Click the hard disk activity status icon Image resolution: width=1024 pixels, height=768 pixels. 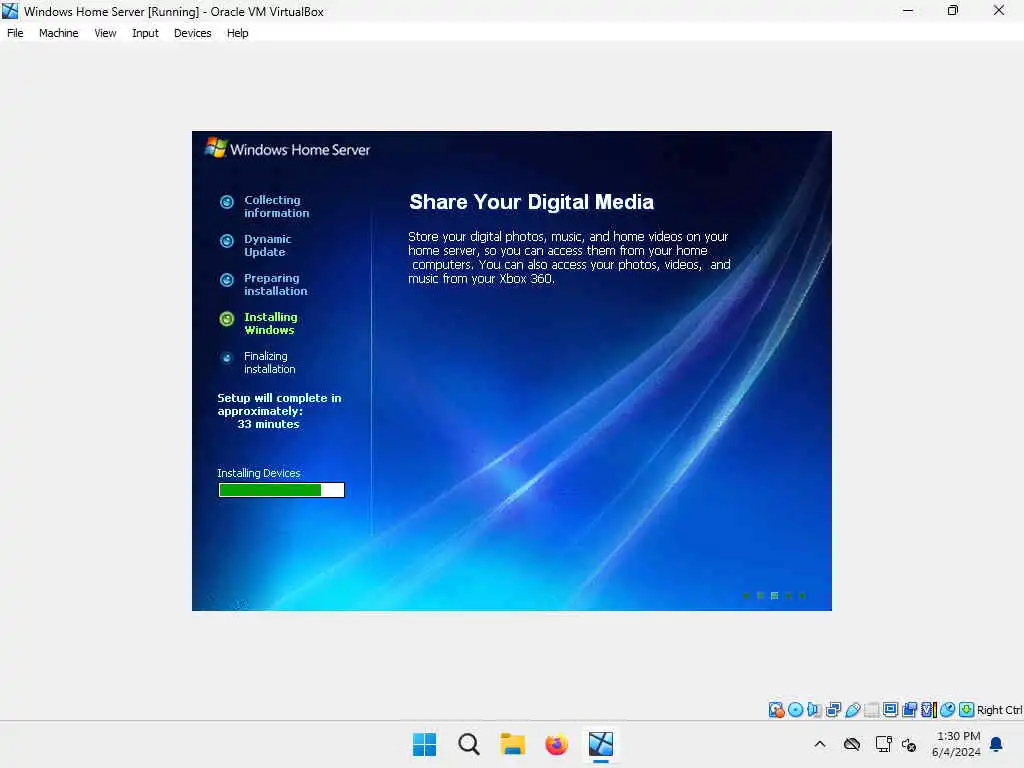pyautogui.click(x=776, y=709)
